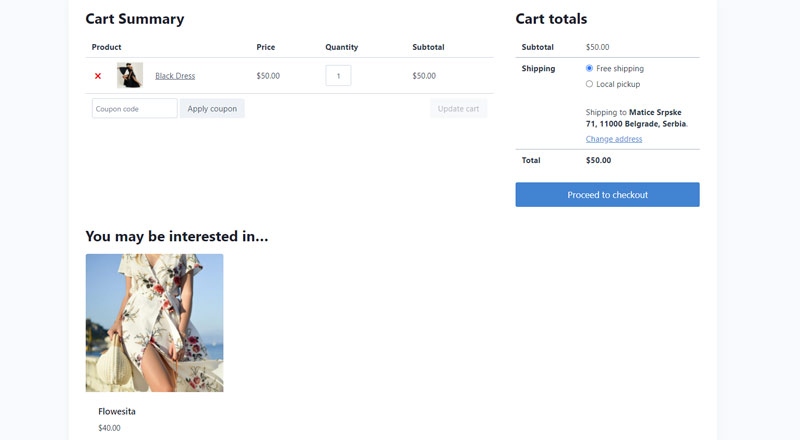Select the Product column header
This screenshot has height=440, width=800.
click(106, 47)
